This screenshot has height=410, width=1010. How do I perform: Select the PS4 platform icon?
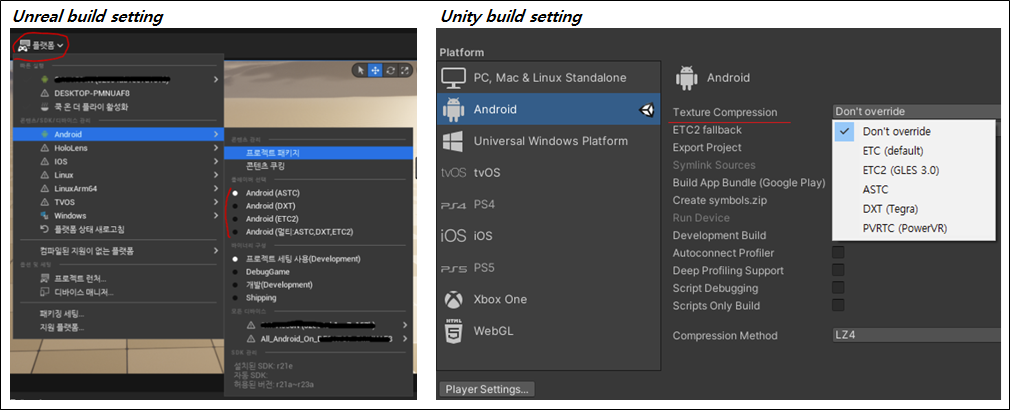point(453,205)
